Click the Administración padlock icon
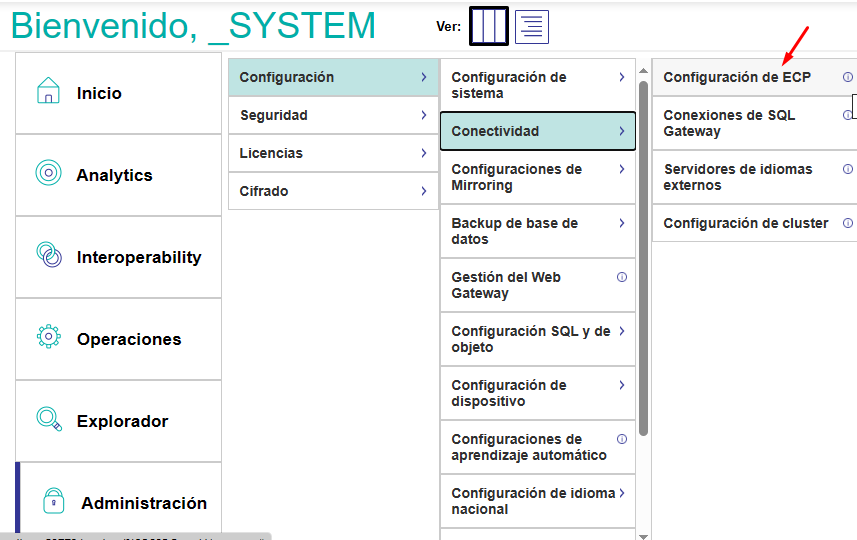Screen dimensions: 857x540 pos(53,502)
